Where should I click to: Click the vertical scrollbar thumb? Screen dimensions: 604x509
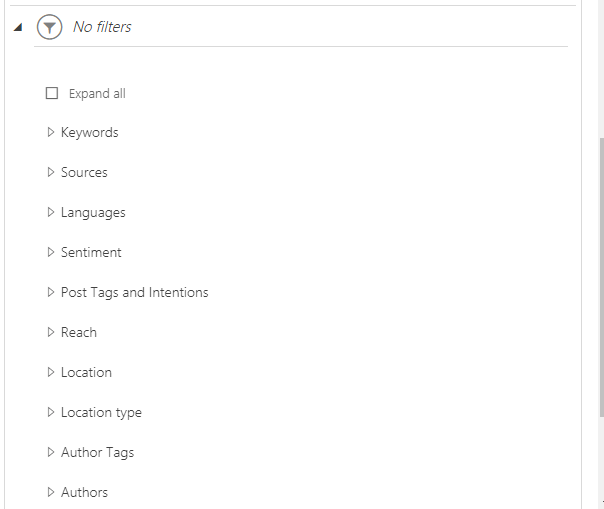pyautogui.click(x=602, y=277)
